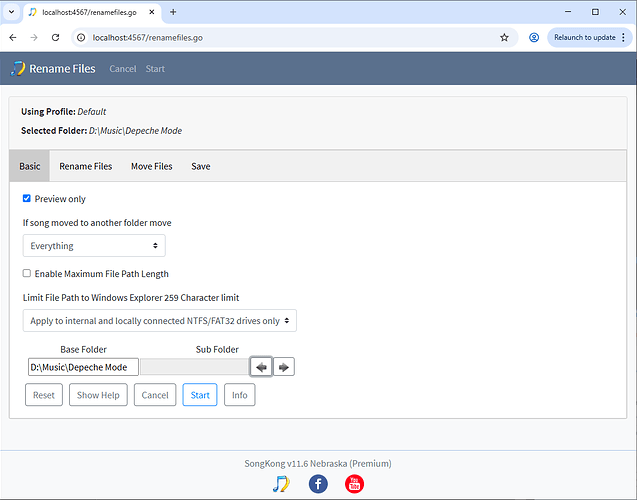
Task: Bookmark this page with the star icon
Action: 504,37
